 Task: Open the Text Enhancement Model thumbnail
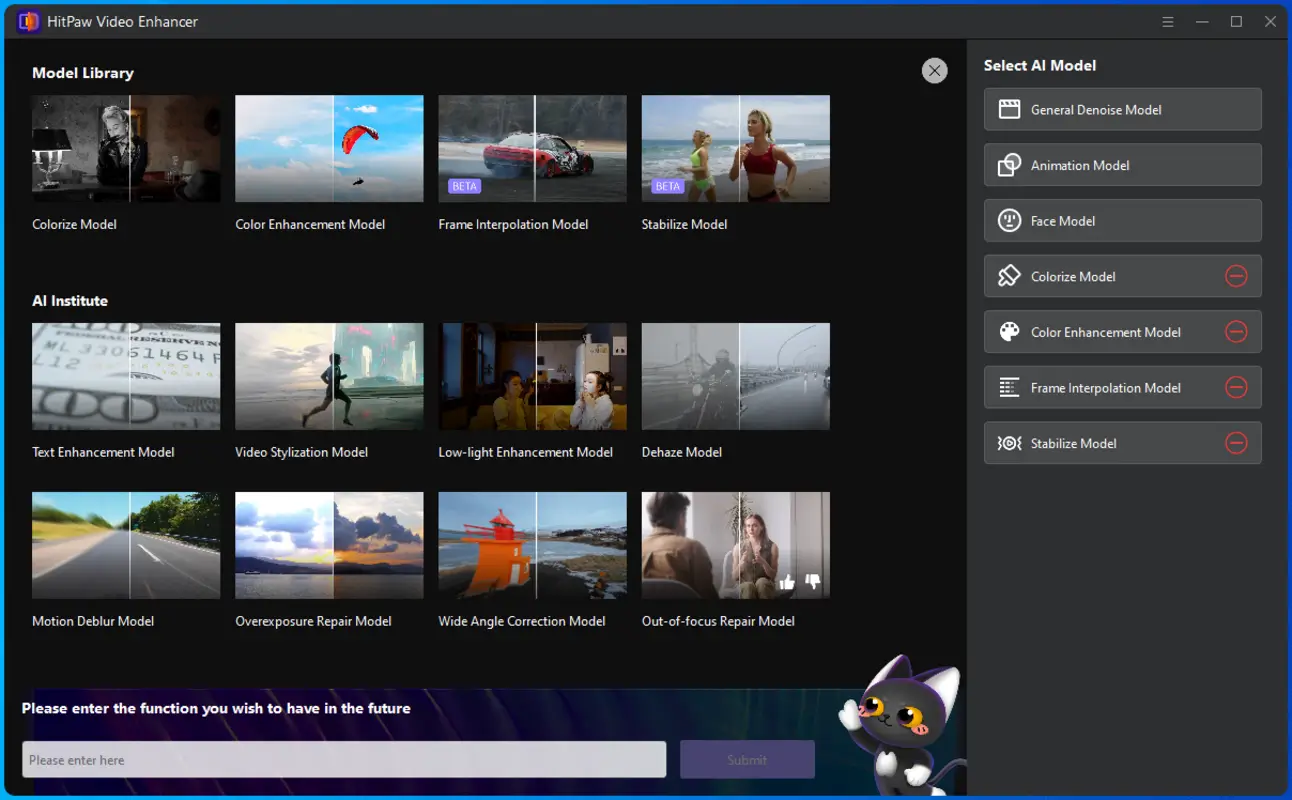point(125,376)
